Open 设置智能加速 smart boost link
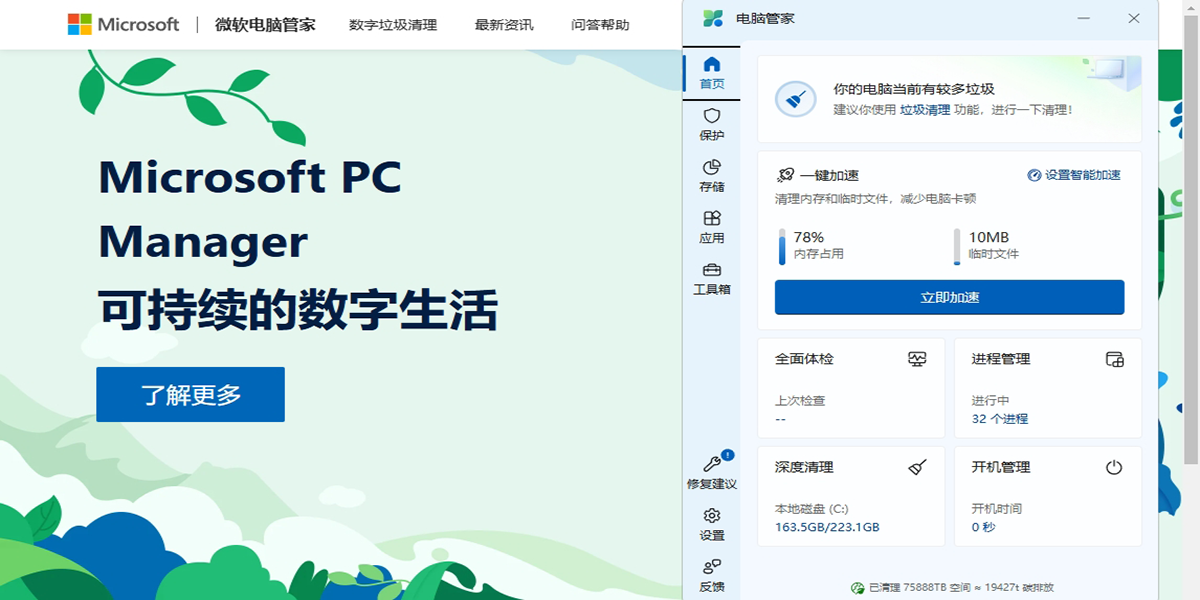Image resolution: width=1200 pixels, height=600 pixels. pos(1074,175)
